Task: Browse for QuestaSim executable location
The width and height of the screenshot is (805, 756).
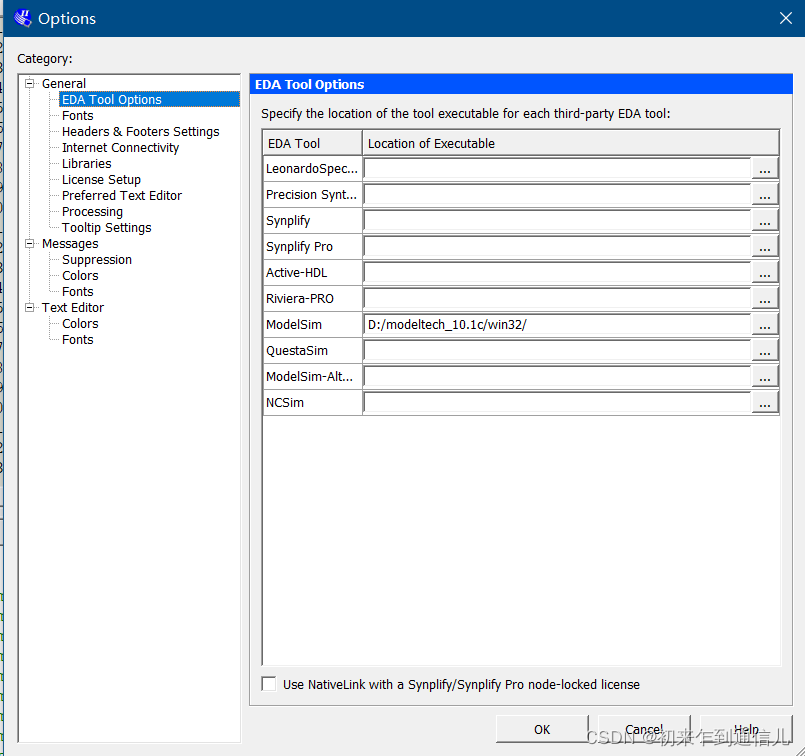Action: coord(764,351)
